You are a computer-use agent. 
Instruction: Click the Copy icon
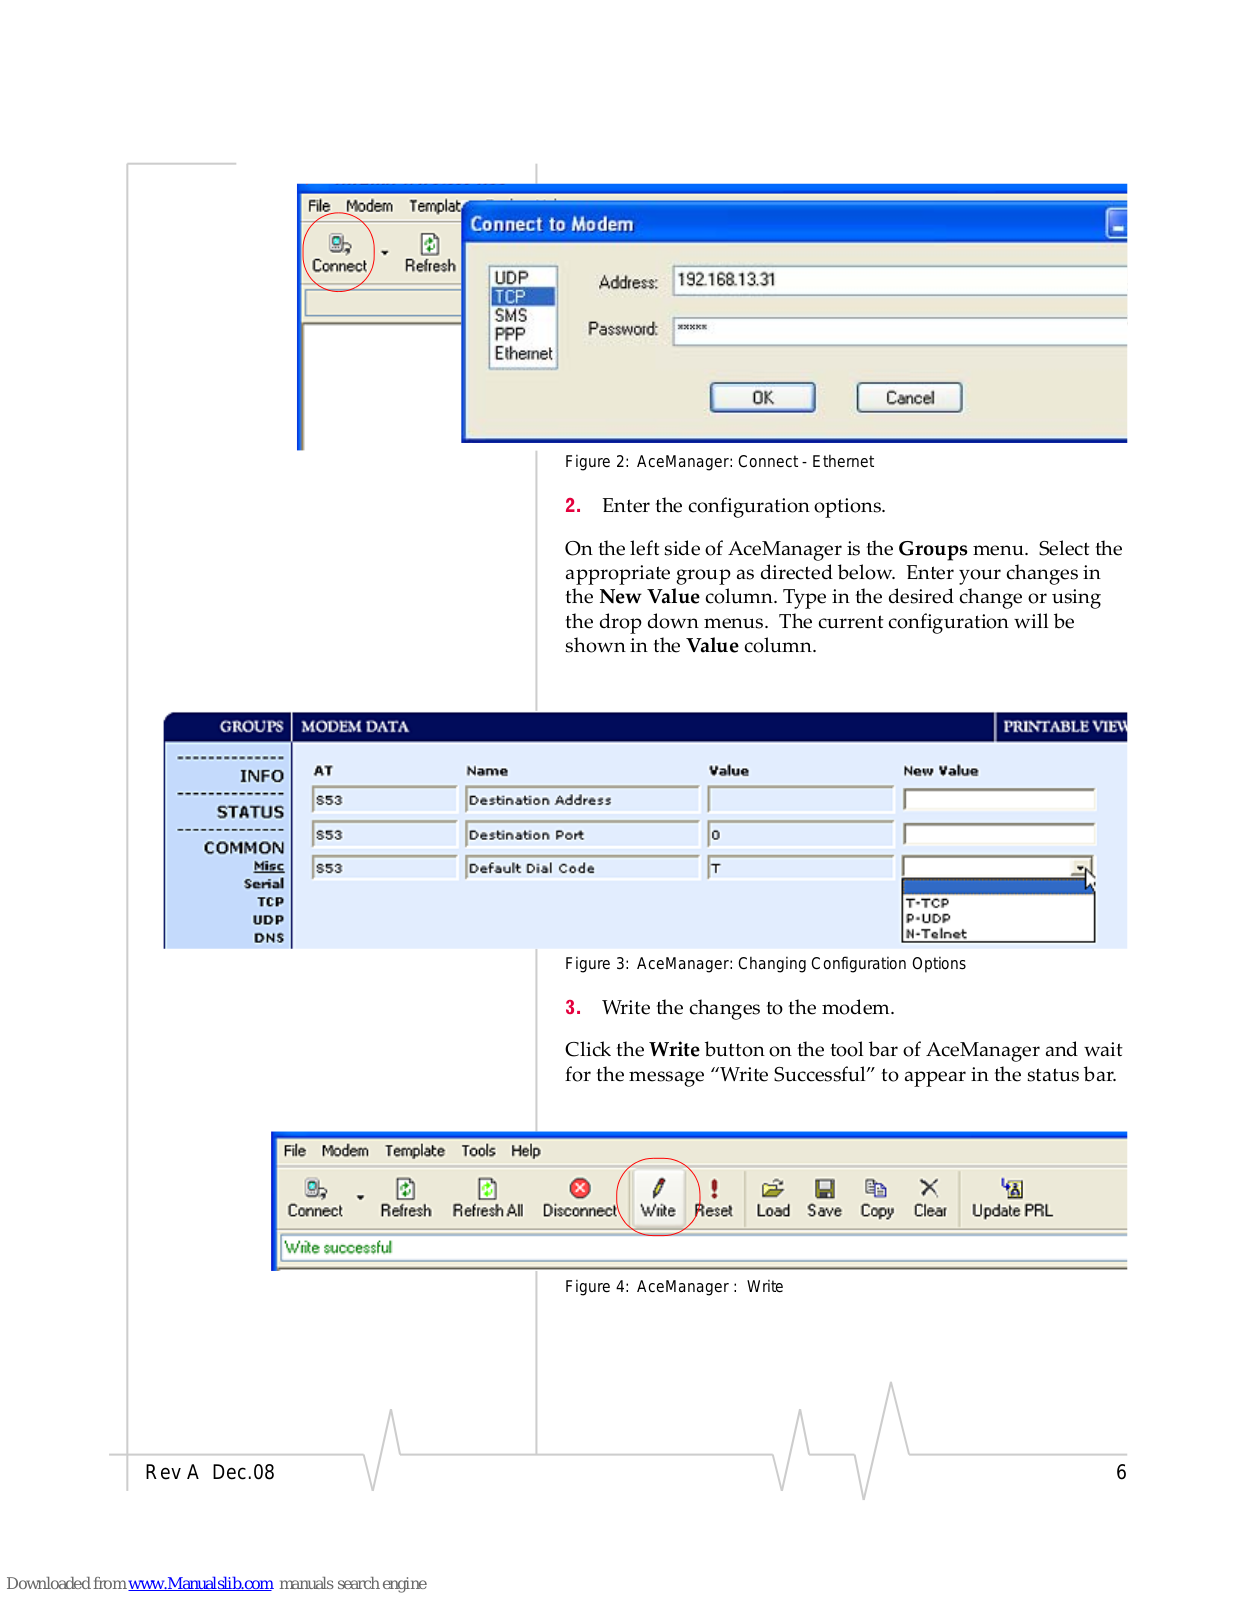point(877,1198)
